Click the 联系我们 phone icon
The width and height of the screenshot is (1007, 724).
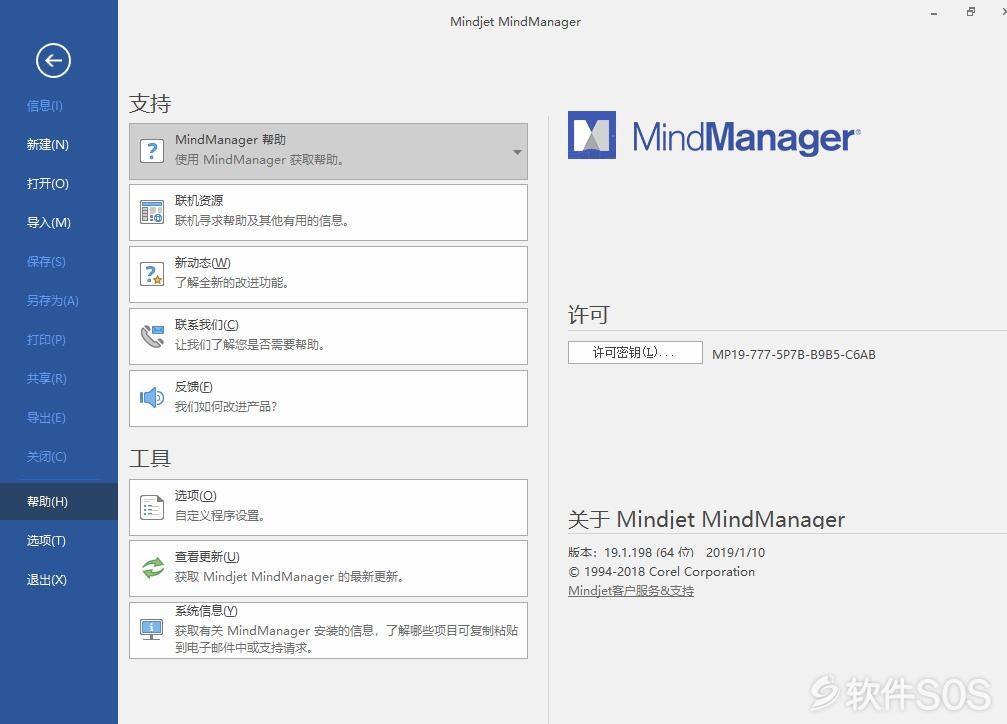pyautogui.click(x=152, y=336)
